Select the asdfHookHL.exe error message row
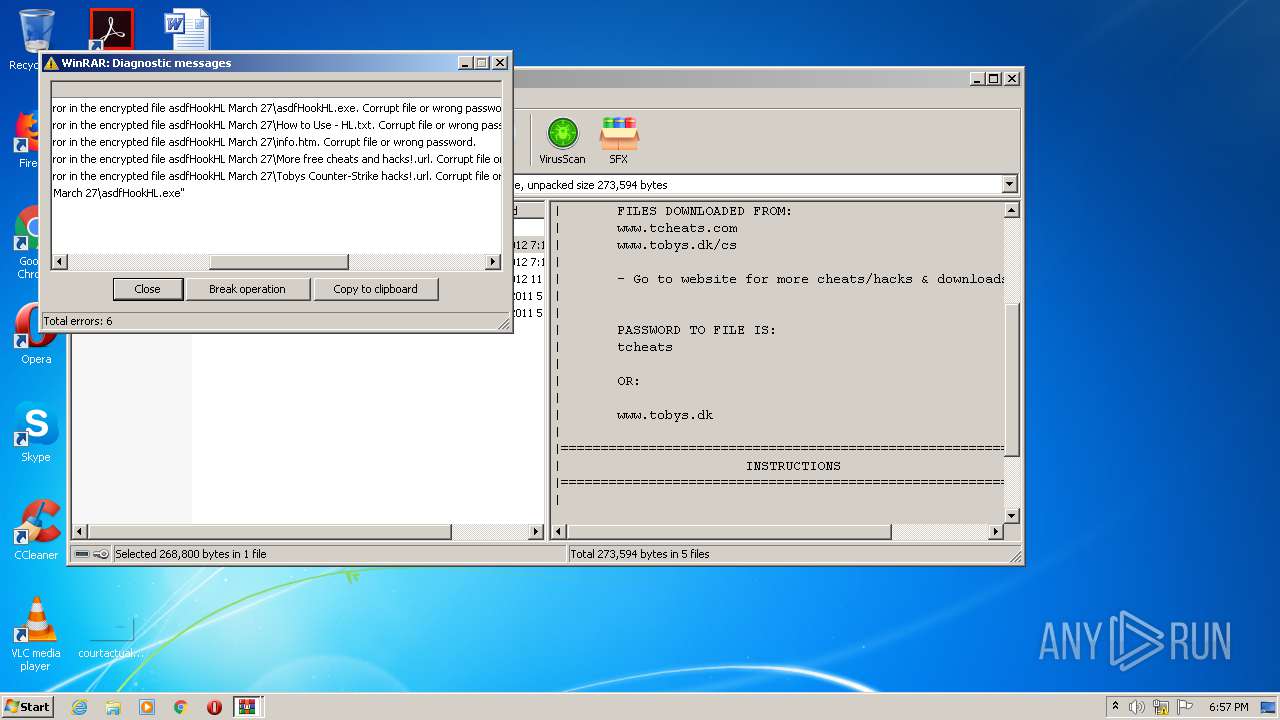Screen dimensions: 1280x720 pos(277,108)
